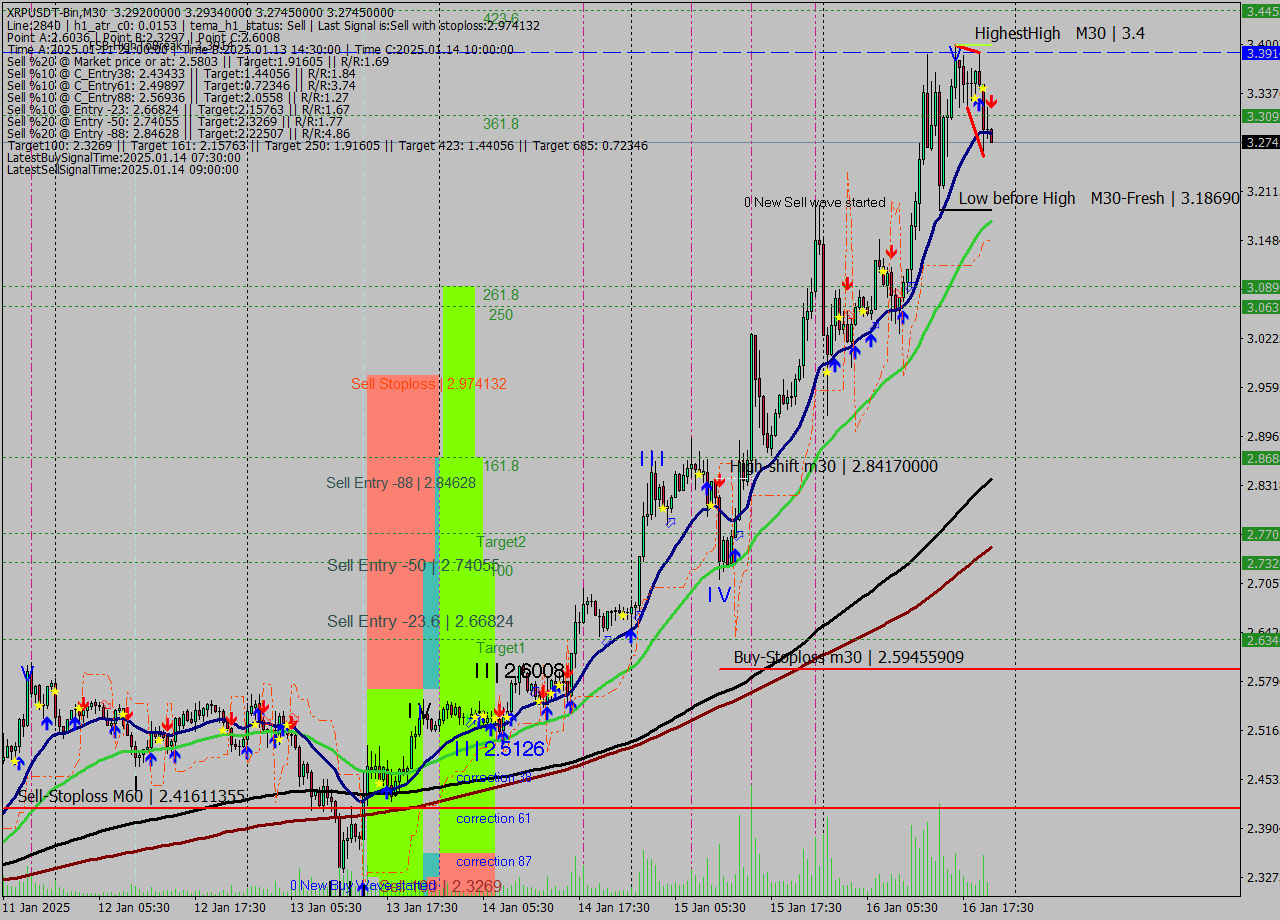Screen dimensions: 1280x920
Task: Click the LatestSellSignalTime info line
Action: point(123,170)
